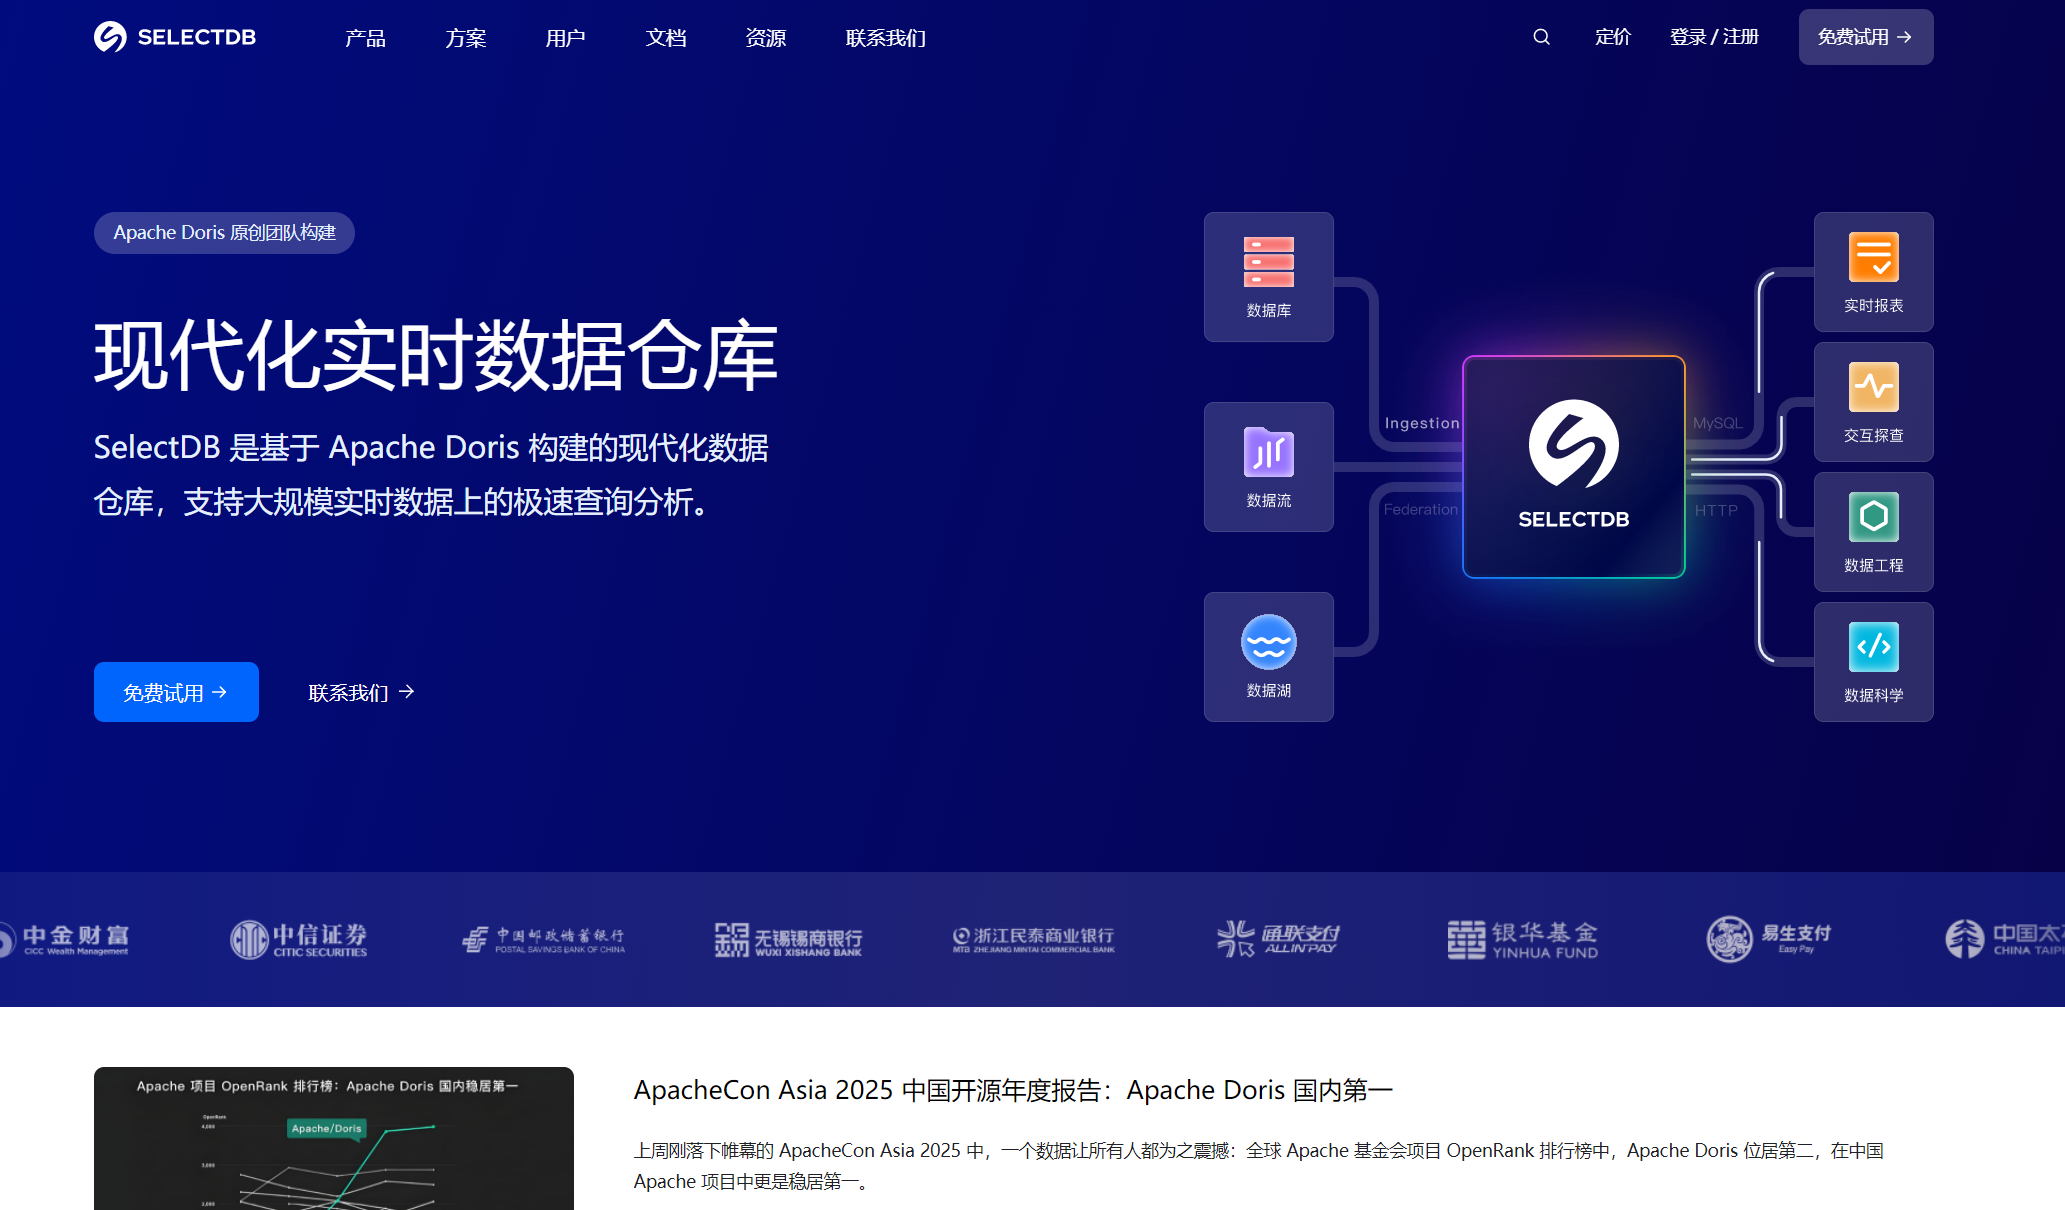The image size is (2065, 1210).
Task: Open the search function
Action: click(x=1540, y=36)
